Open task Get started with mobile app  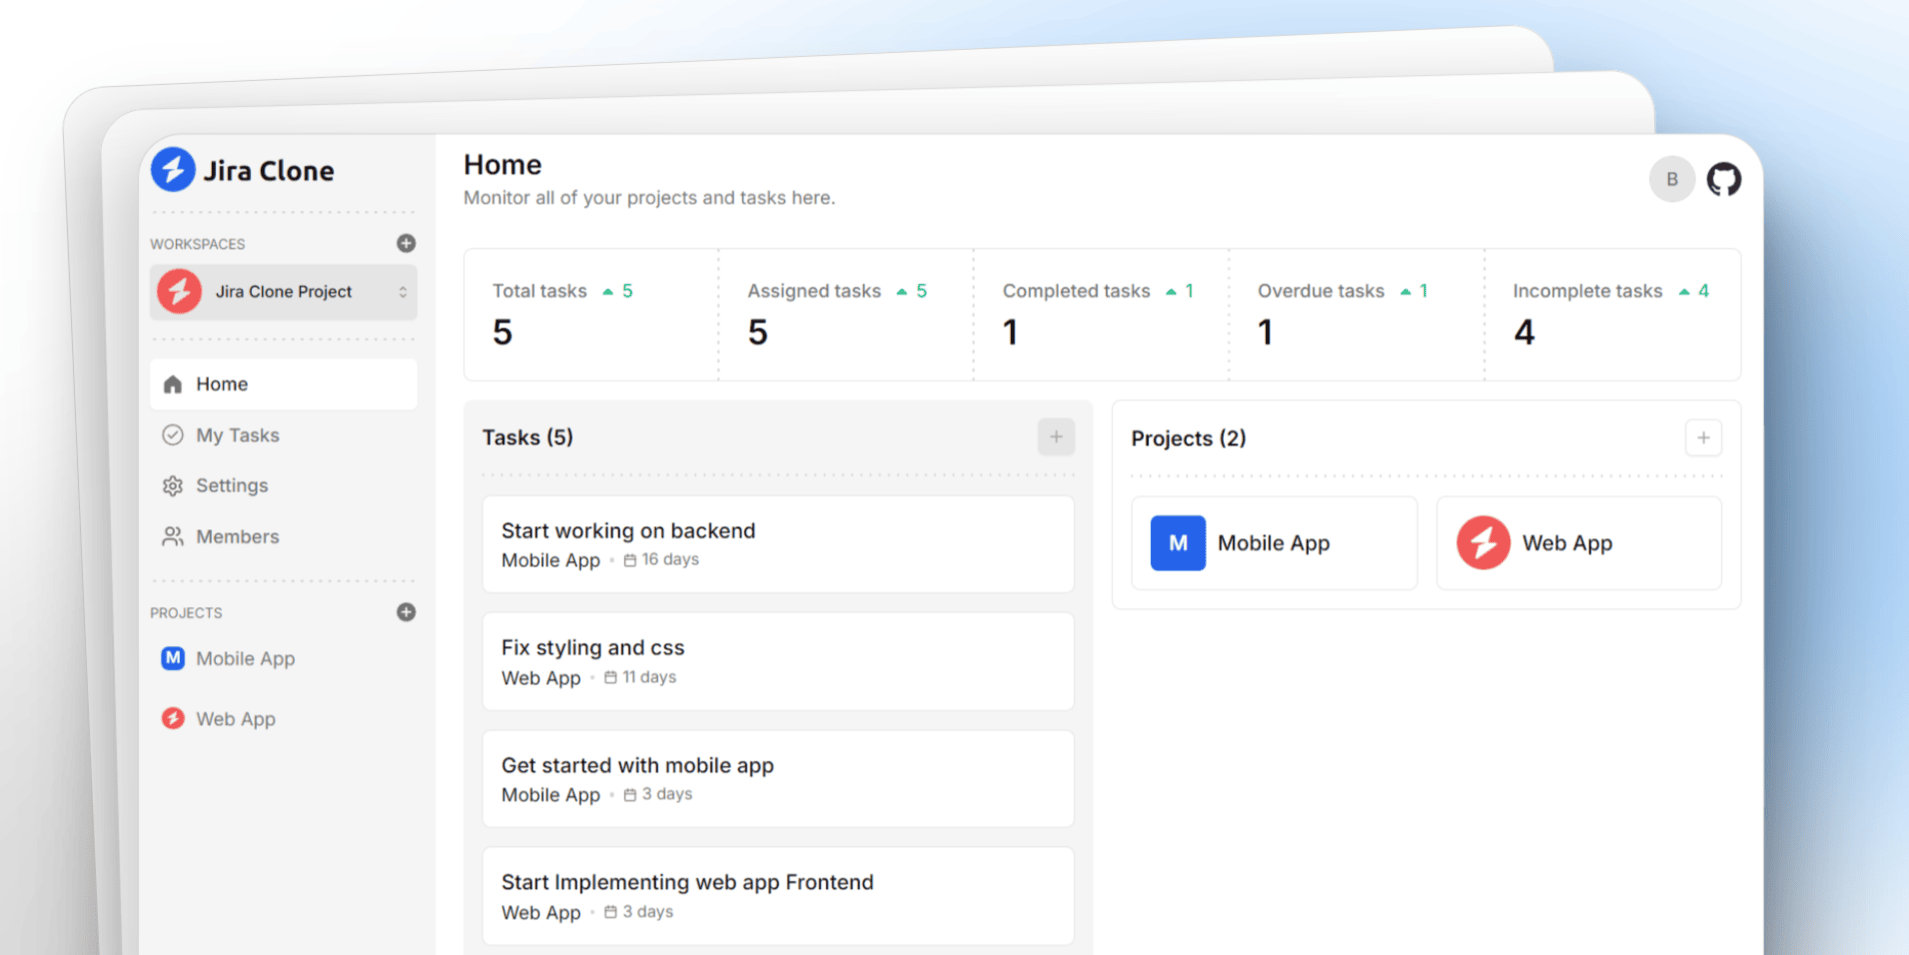click(x=778, y=779)
